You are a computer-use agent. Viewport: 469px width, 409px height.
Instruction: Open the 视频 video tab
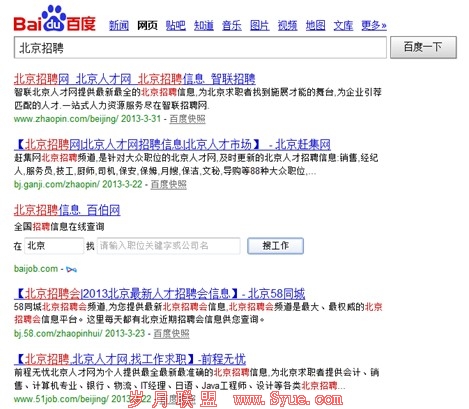(x=288, y=25)
